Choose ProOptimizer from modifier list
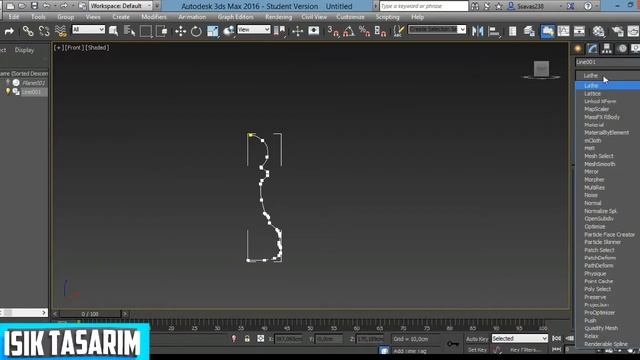 [599, 313]
